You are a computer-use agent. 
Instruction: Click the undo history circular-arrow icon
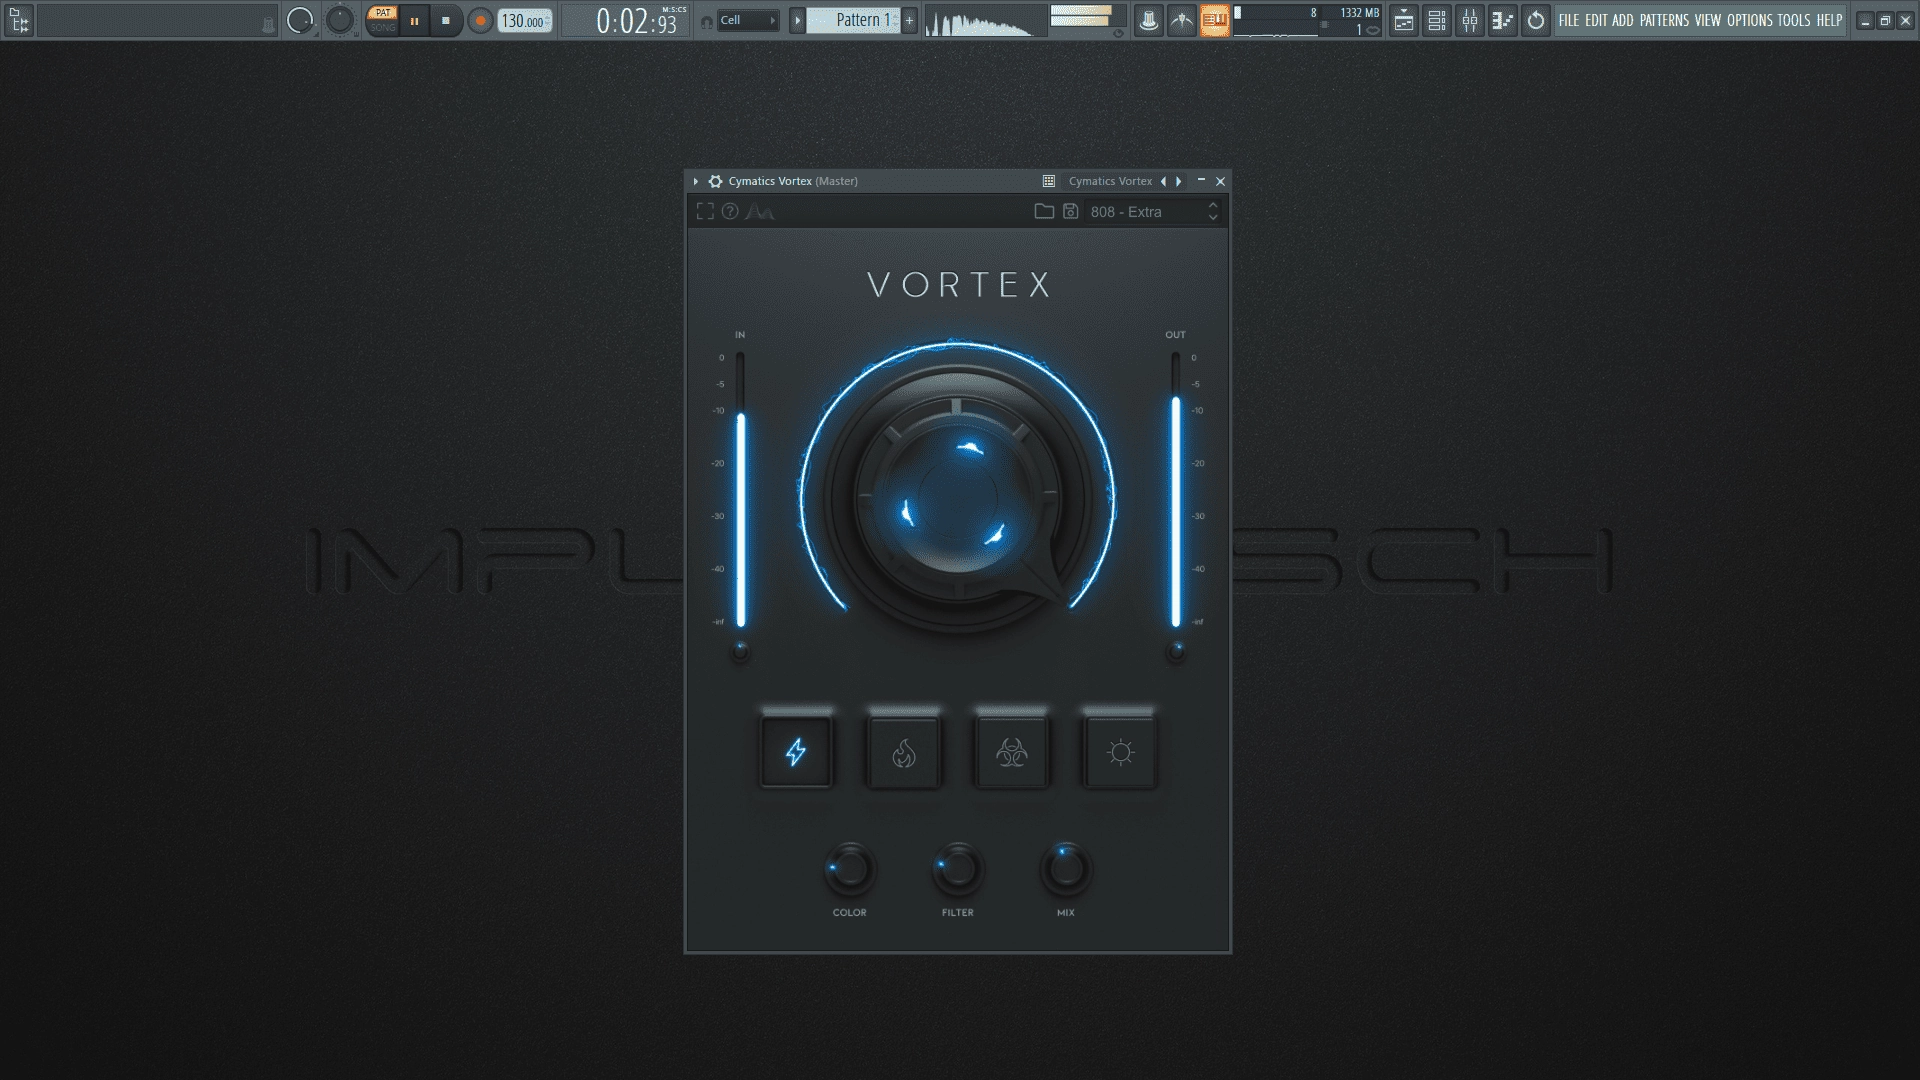pyautogui.click(x=1536, y=20)
